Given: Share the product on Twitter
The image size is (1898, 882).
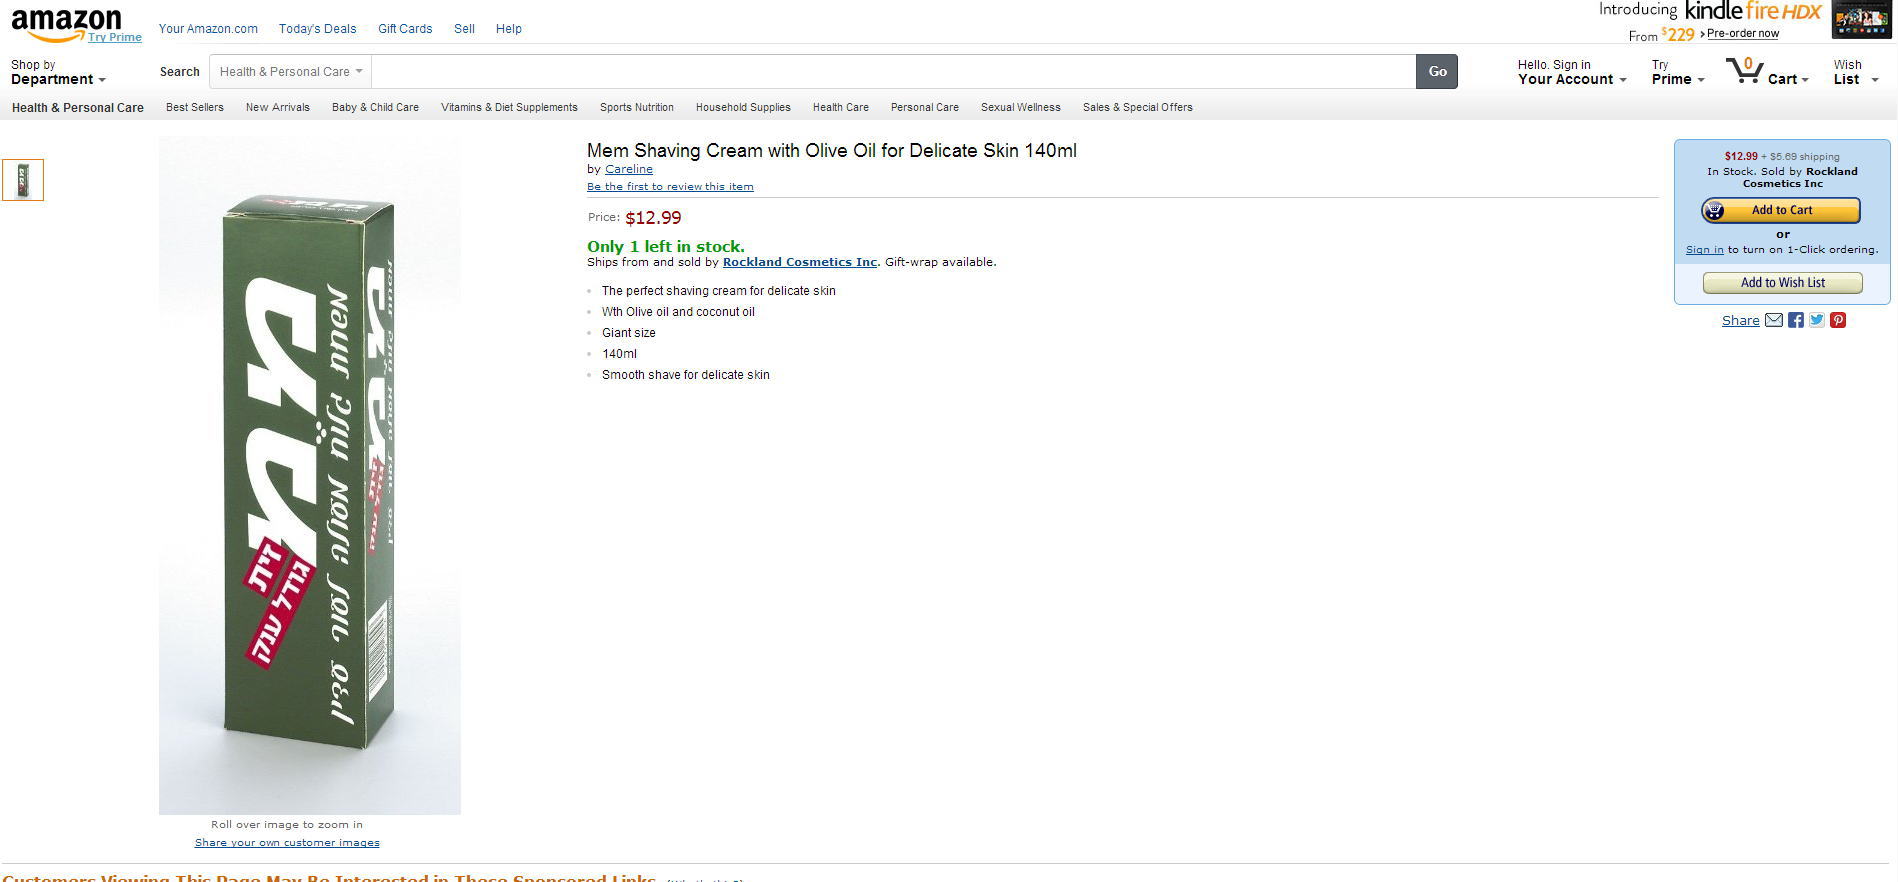Looking at the screenshot, I should (x=1816, y=320).
